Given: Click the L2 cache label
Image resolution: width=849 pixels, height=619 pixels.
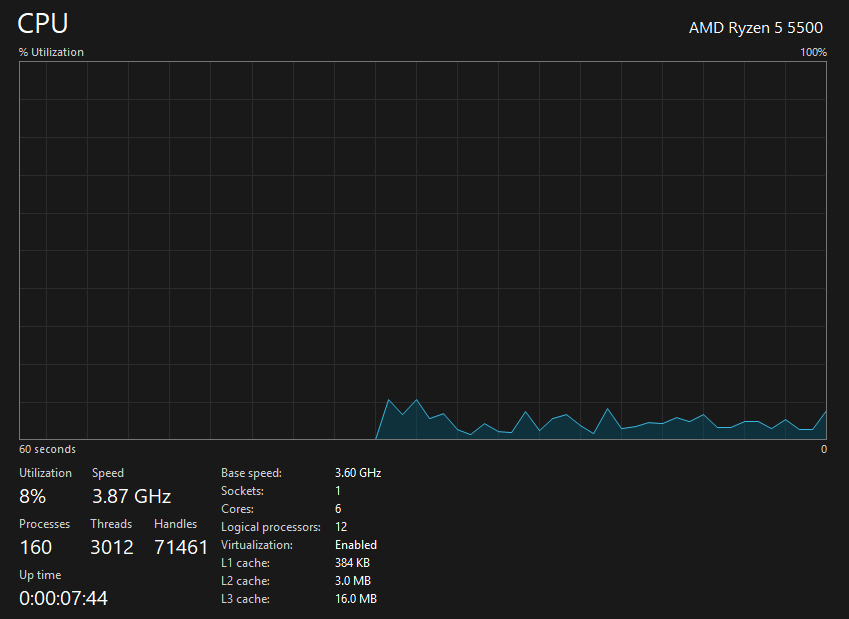Looking at the screenshot, I should 245,581.
